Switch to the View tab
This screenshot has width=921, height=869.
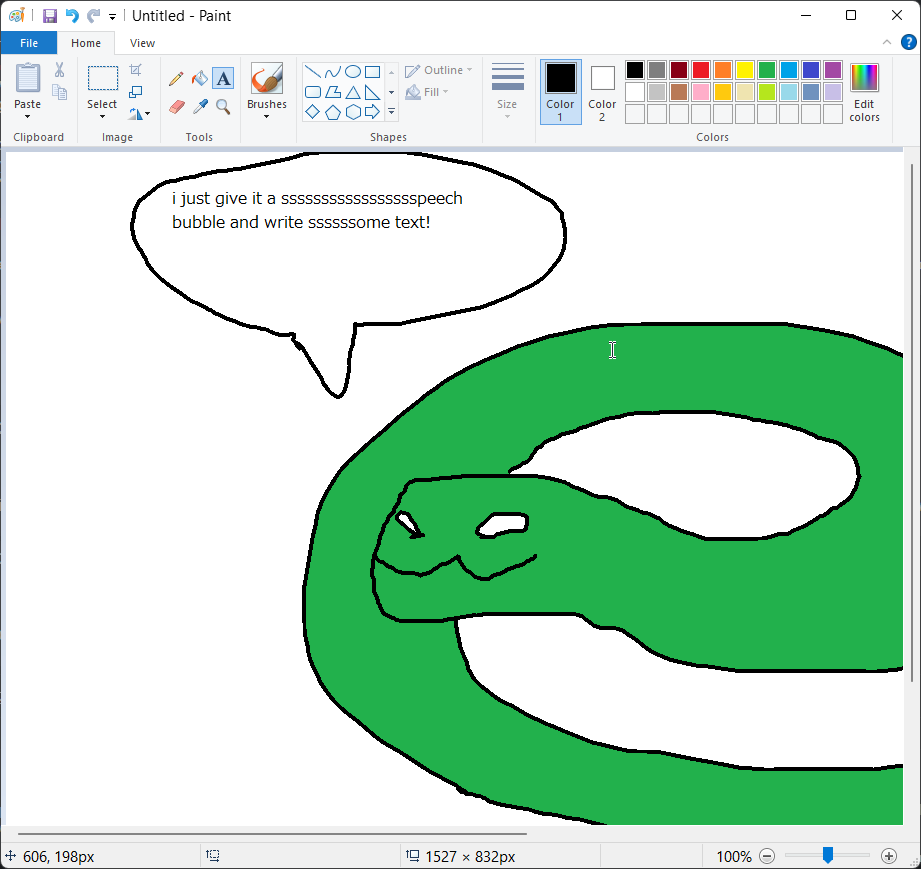pyautogui.click(x=142, y=43)
